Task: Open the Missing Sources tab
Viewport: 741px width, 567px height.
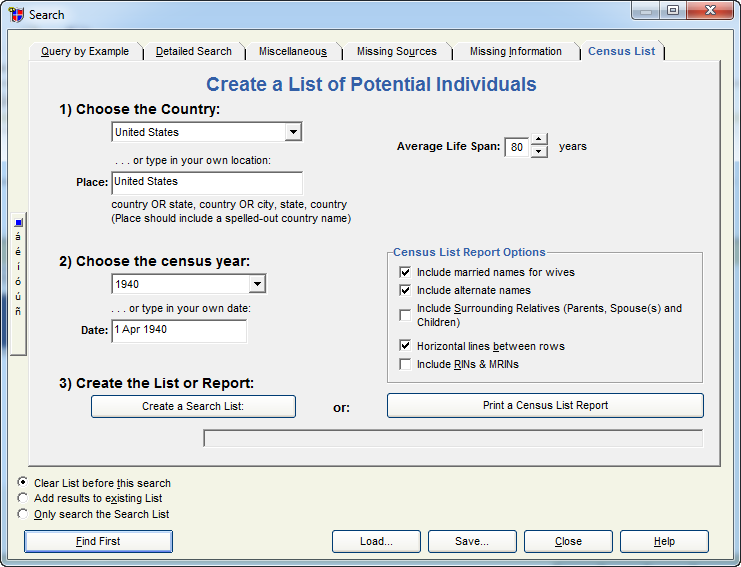Action: coord(397,51)
